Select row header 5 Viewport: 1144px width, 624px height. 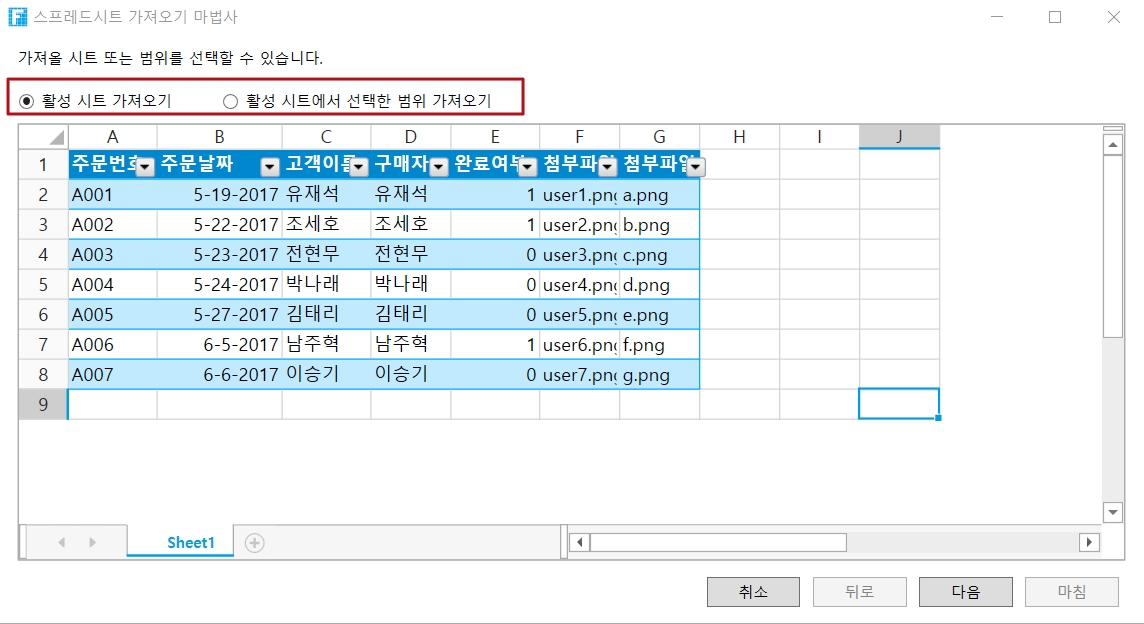pos(43,284)
